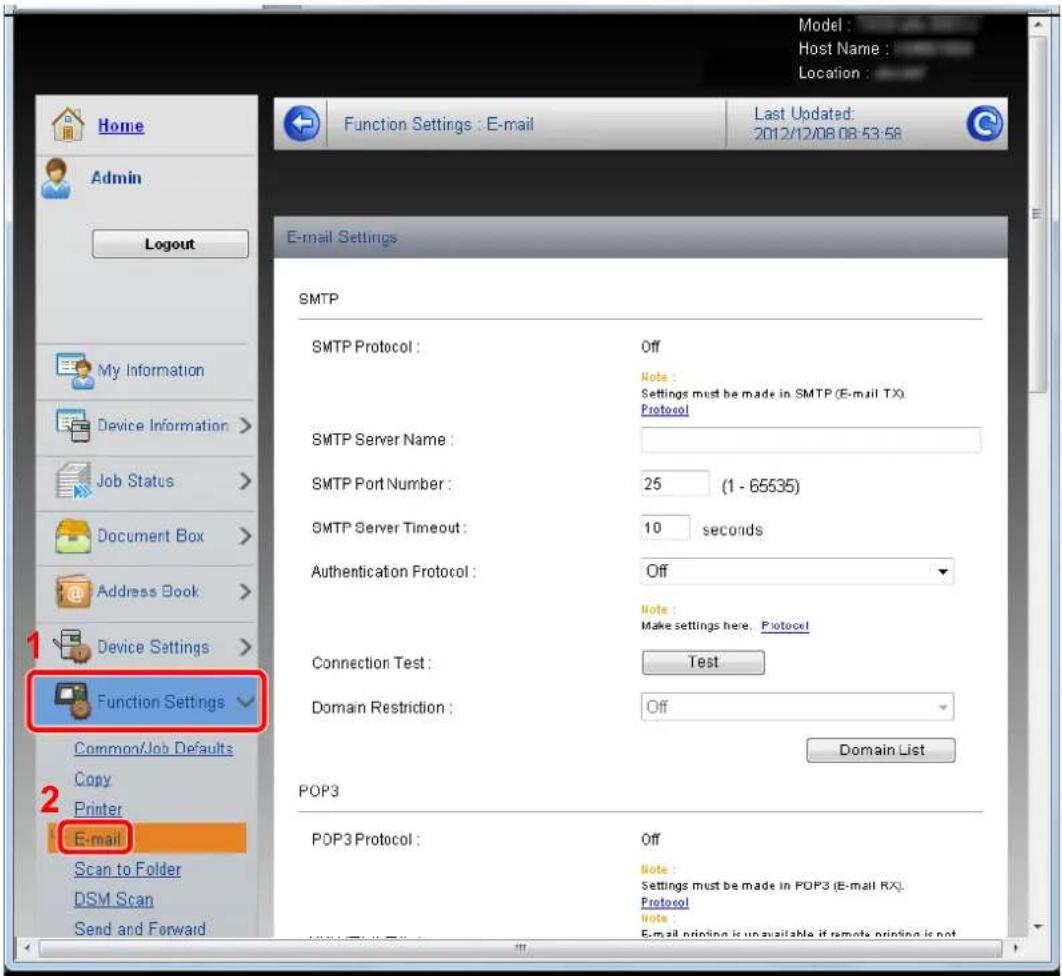Click the Function Settings icon
1062x976 pixels.
click(x=72, y=701)
